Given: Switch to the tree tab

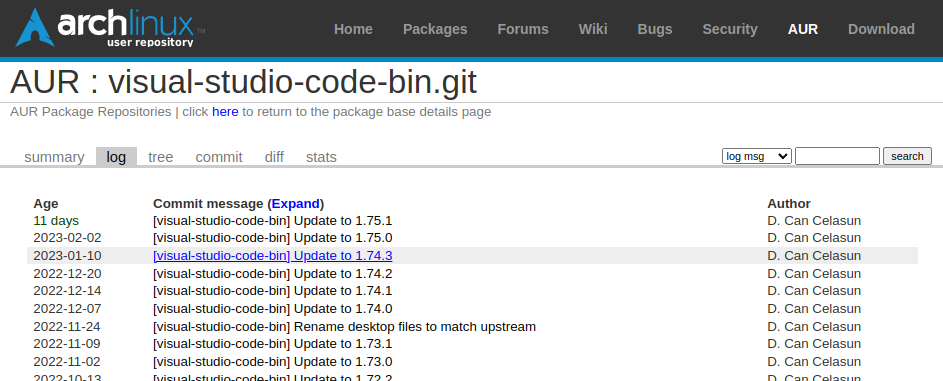Looking at the screenshot, I should [161, 157].
